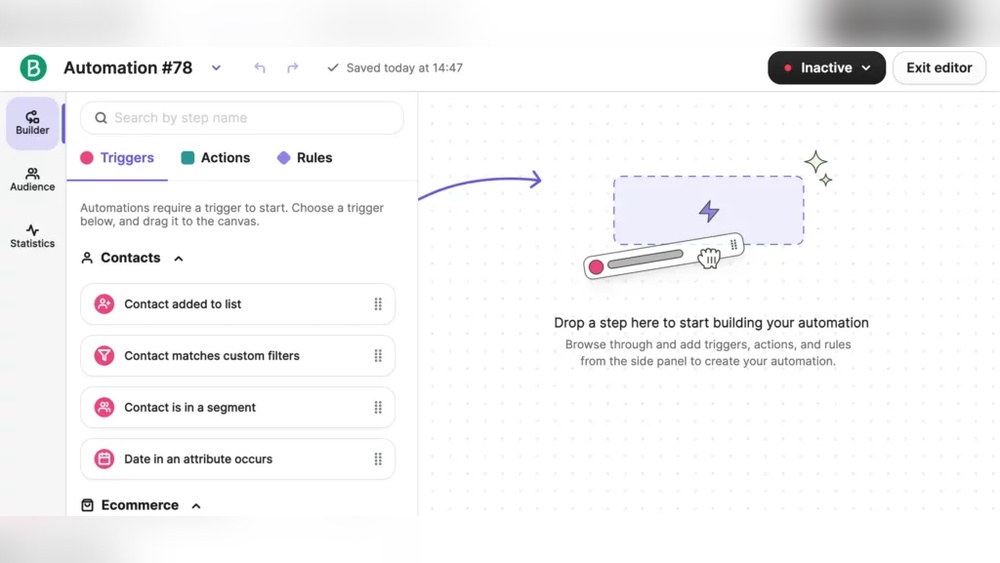This screenshot has width=1000, height=563.
Task: Open the Inactive status dropdown
Action: coord(827,68)
